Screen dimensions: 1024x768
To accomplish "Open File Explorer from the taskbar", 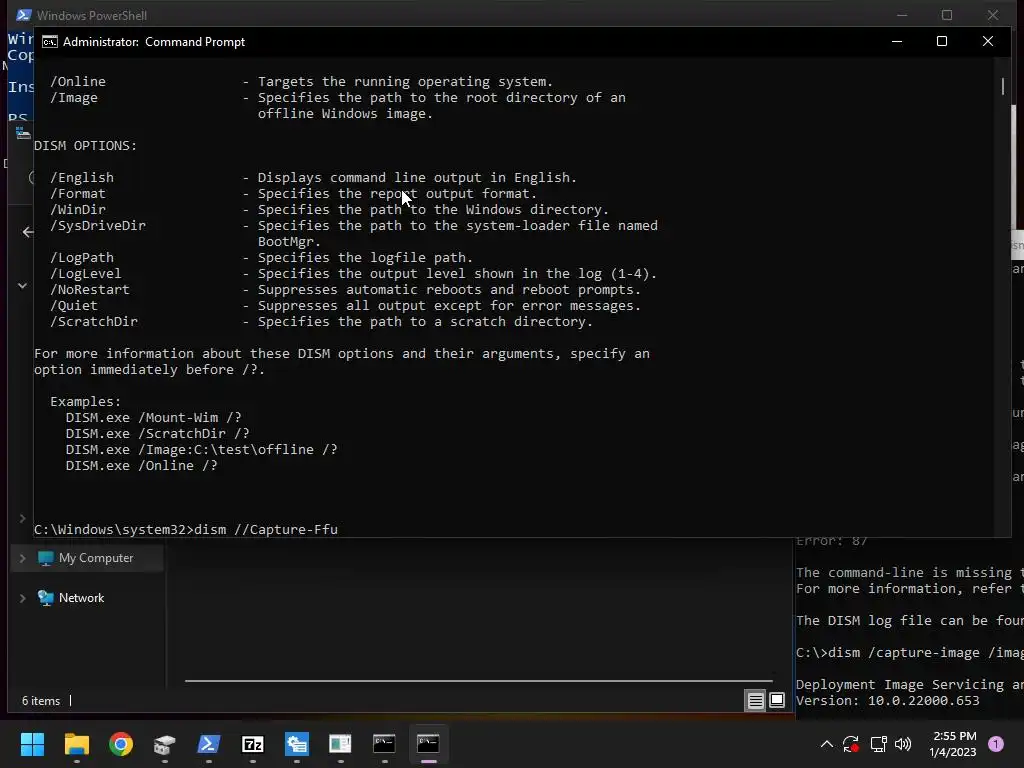I will (x=76, y=744).
